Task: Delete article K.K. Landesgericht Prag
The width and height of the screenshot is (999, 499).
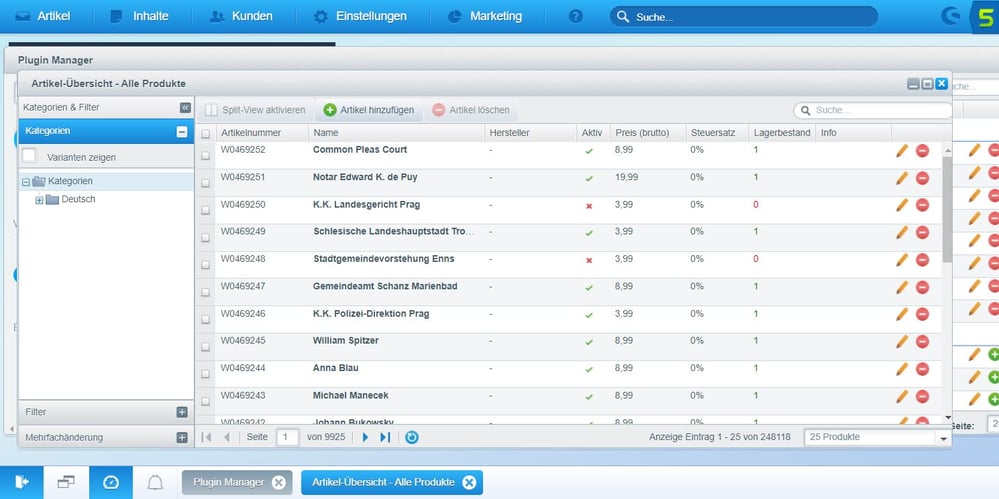Action: coord(922,205)
